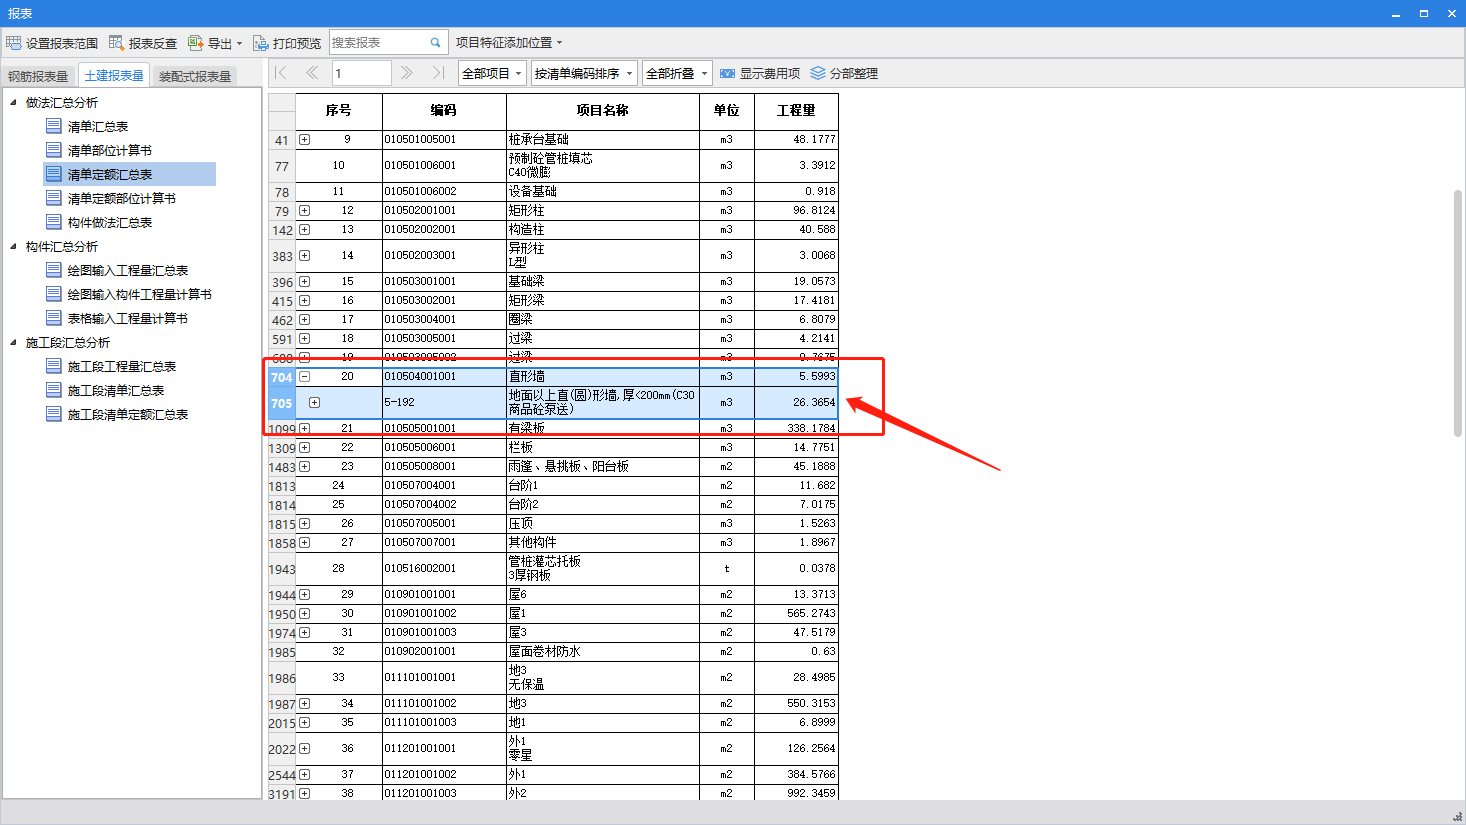Open 项目特征添加位置 dropdown
The height and width of the screenshot is (825, 1466).
(509, 43)
